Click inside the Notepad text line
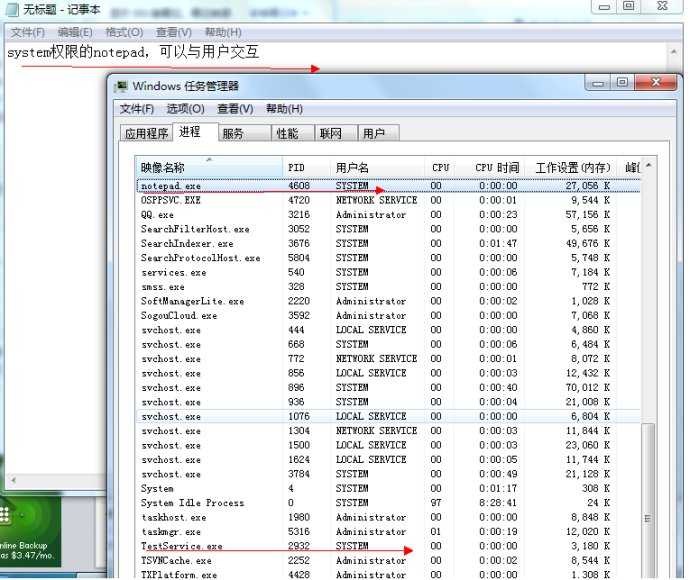The height and width of the screenshot is (580, 690). [x=132, y=52]
